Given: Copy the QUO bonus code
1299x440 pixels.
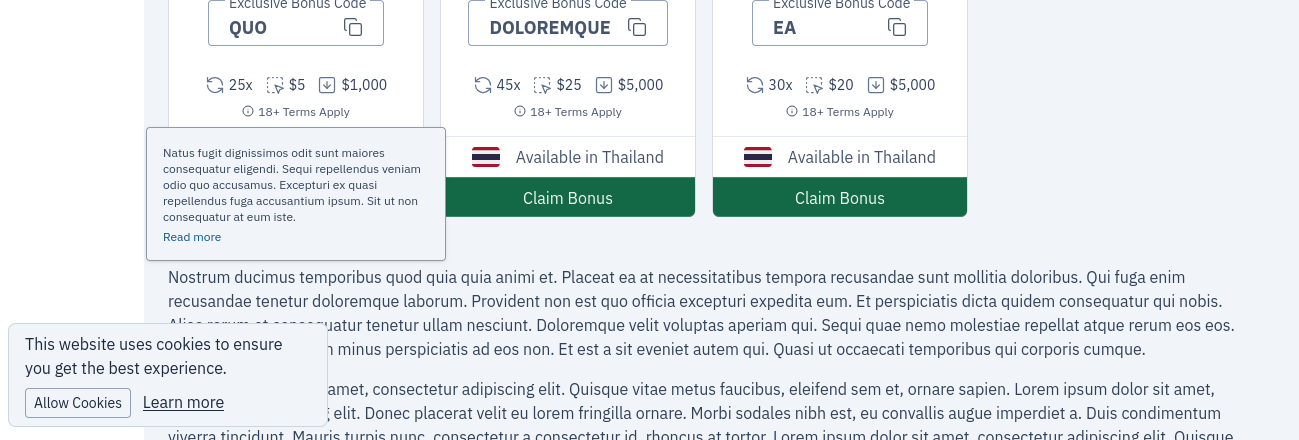Looking at the screenshot, I should [x=353, y=28].
